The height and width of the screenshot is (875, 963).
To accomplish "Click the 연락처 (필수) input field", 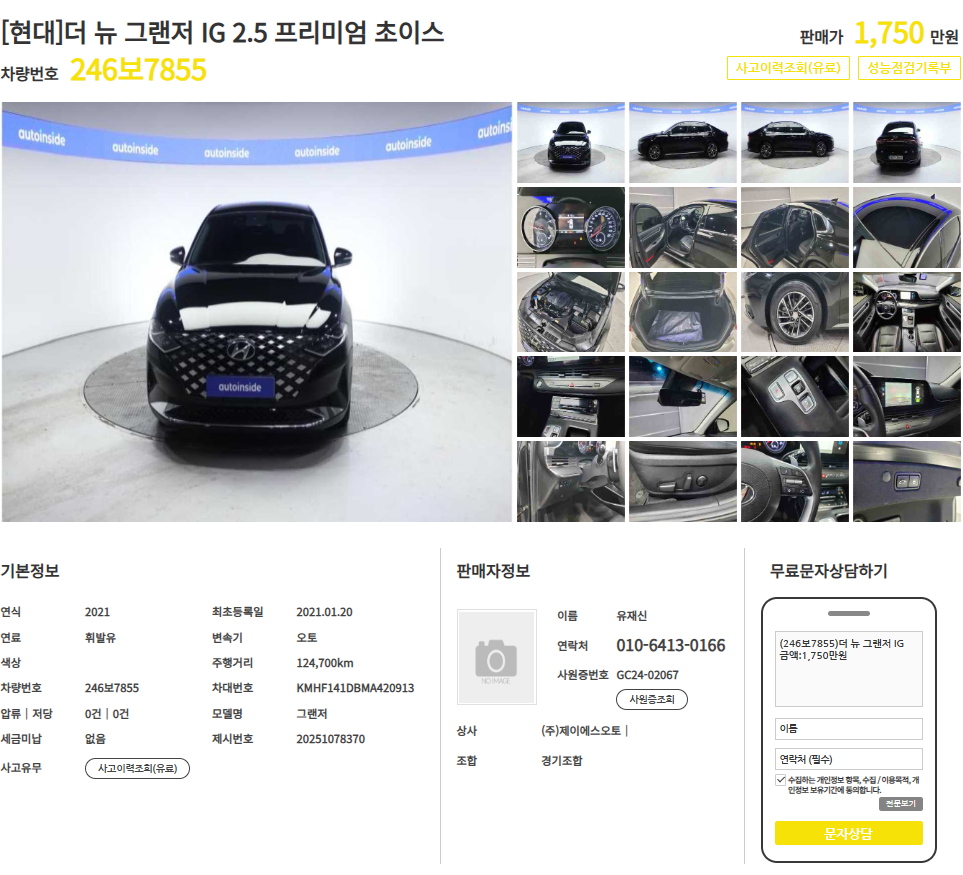I will (x=848, y=759).
